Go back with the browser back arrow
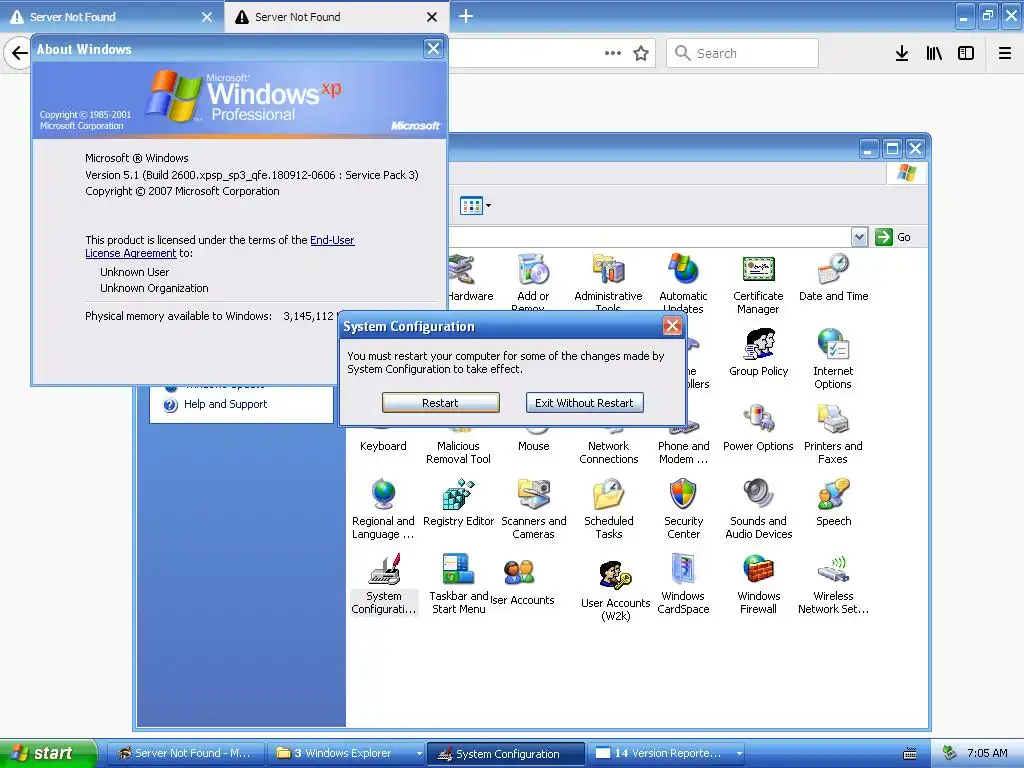1024x768 pixels. (x=19, y=54)
